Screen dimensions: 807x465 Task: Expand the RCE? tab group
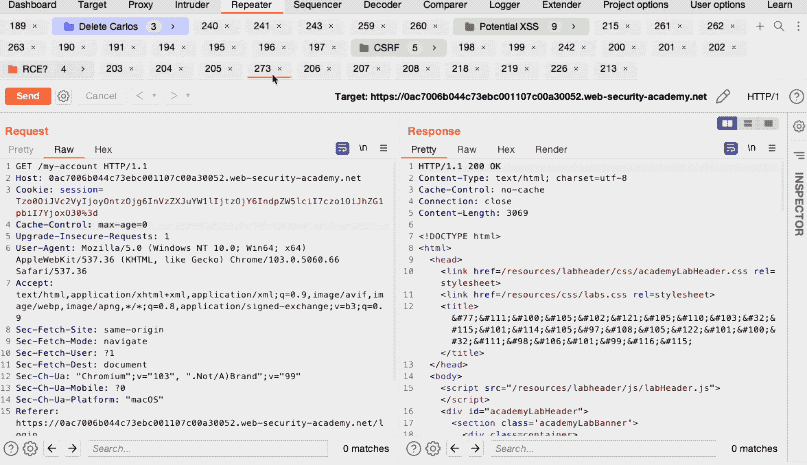pos(82,69)
